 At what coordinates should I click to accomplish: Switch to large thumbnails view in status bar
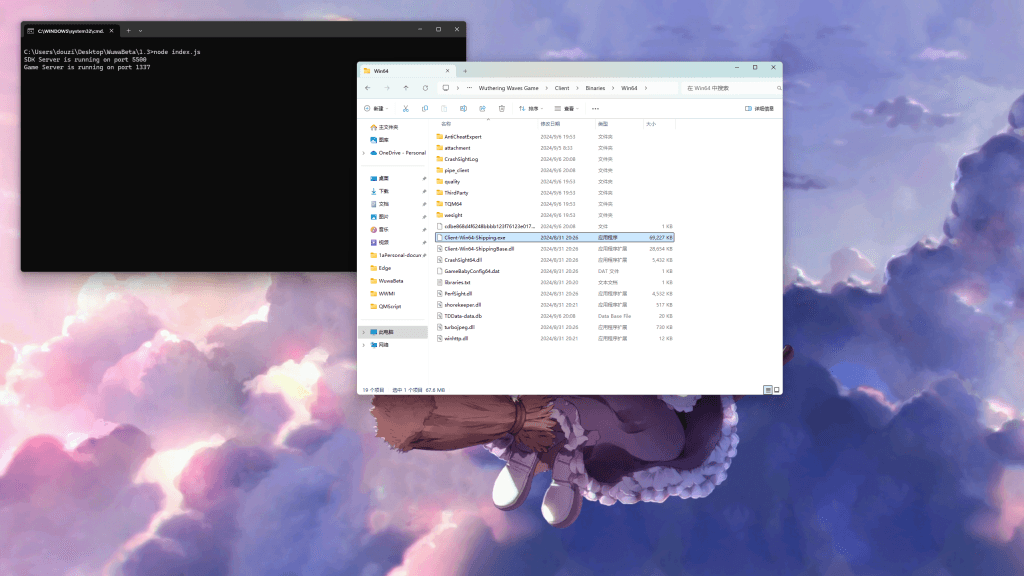pos(776,389)
